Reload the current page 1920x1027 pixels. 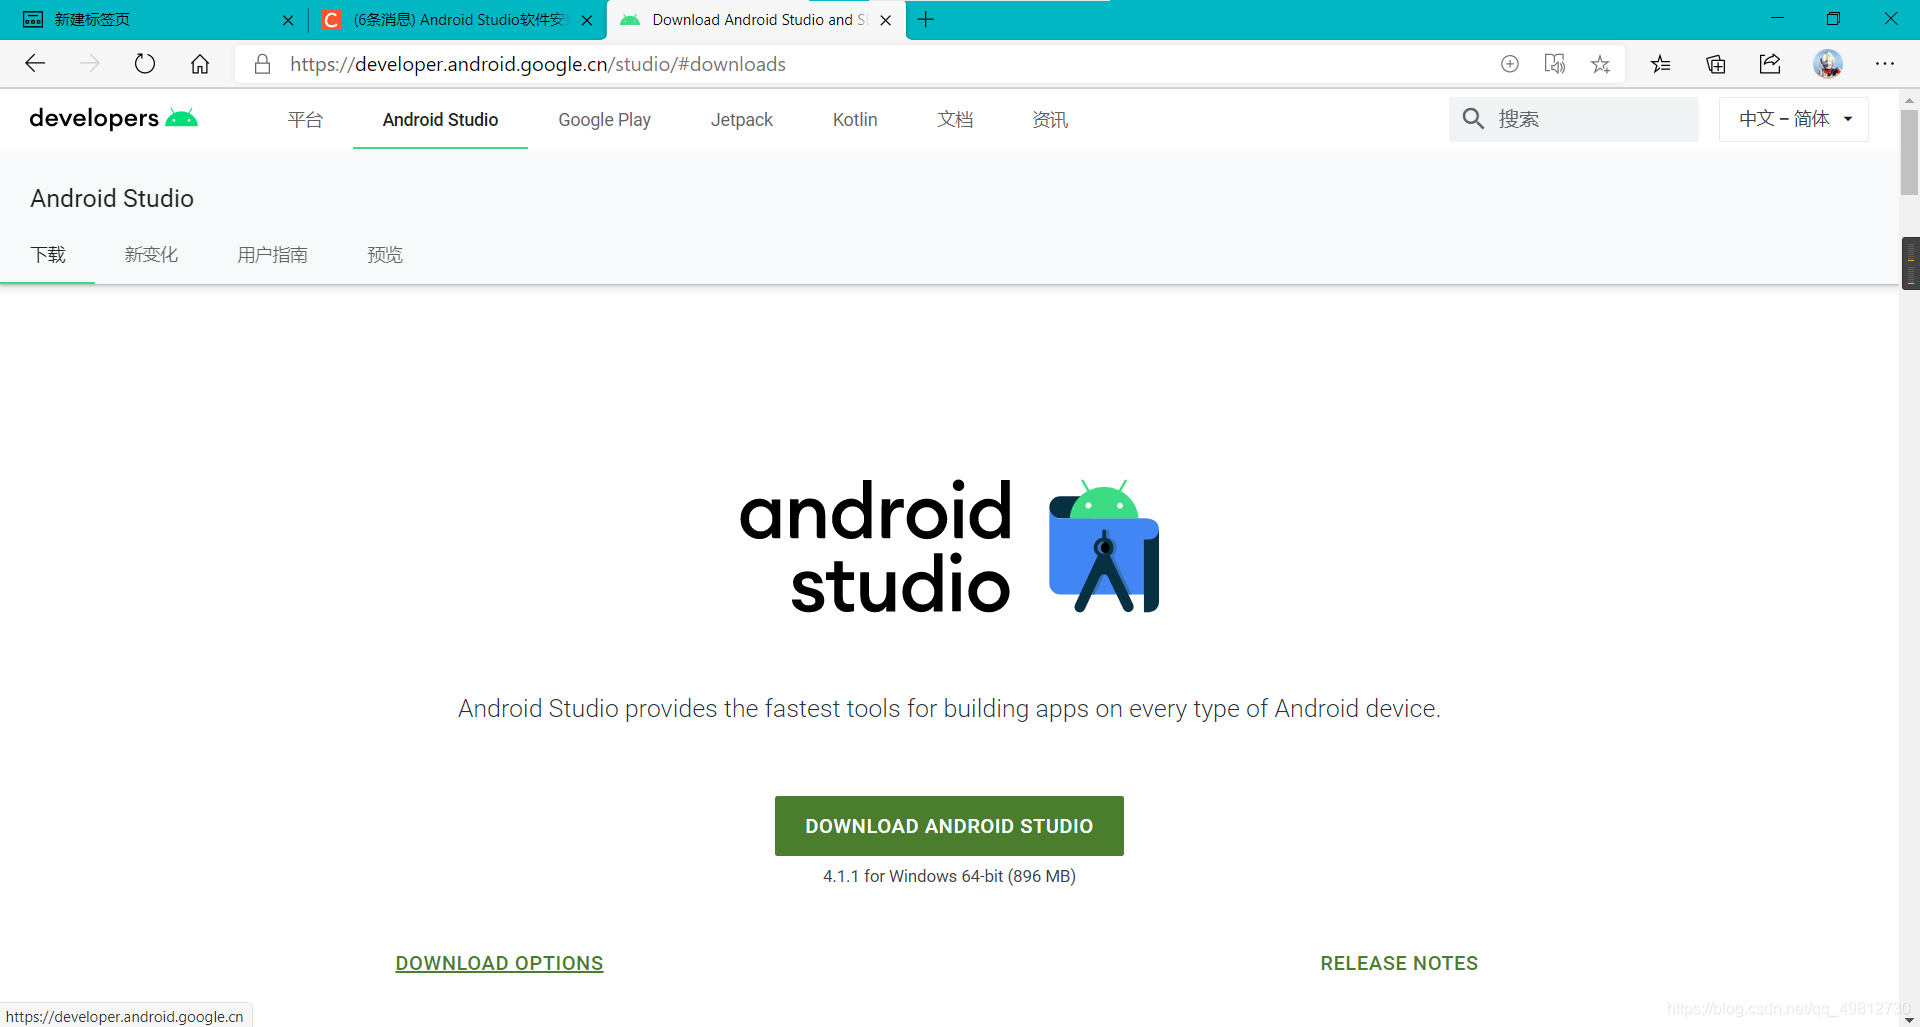[x=145, y=64]
